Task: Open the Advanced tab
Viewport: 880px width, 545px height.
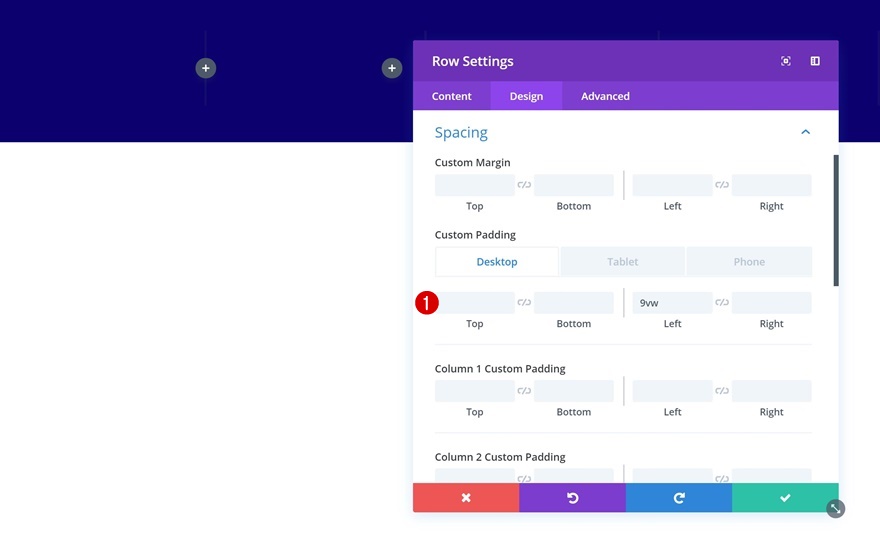Action: point(605,96)
